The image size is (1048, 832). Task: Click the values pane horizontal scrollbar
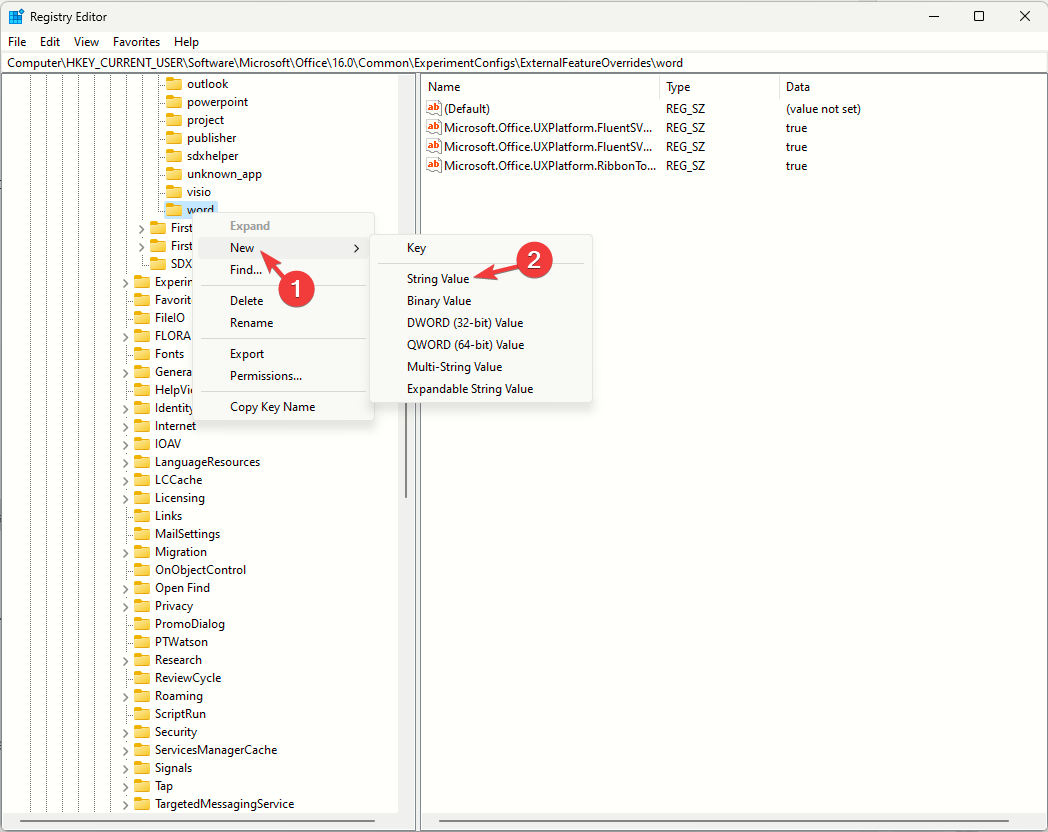(x=724, y=821)
